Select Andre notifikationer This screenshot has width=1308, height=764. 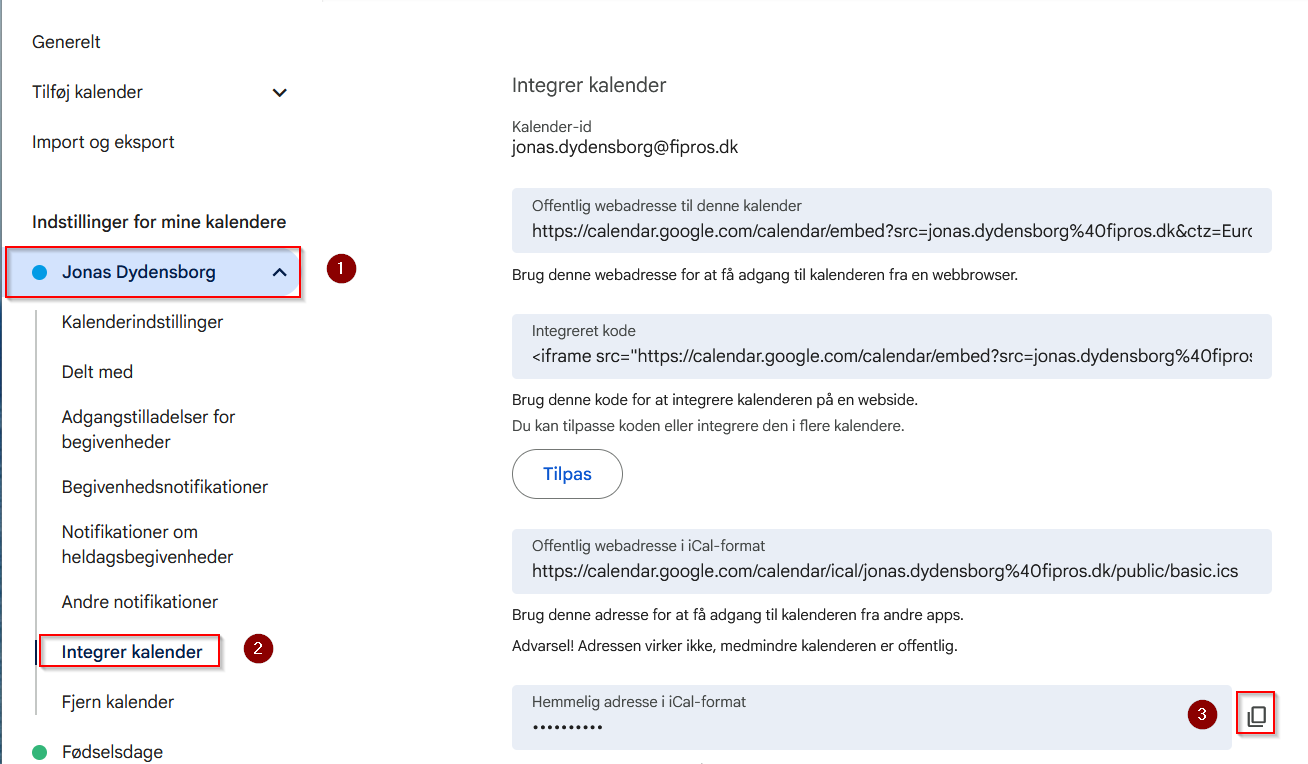tap(140, 602)
